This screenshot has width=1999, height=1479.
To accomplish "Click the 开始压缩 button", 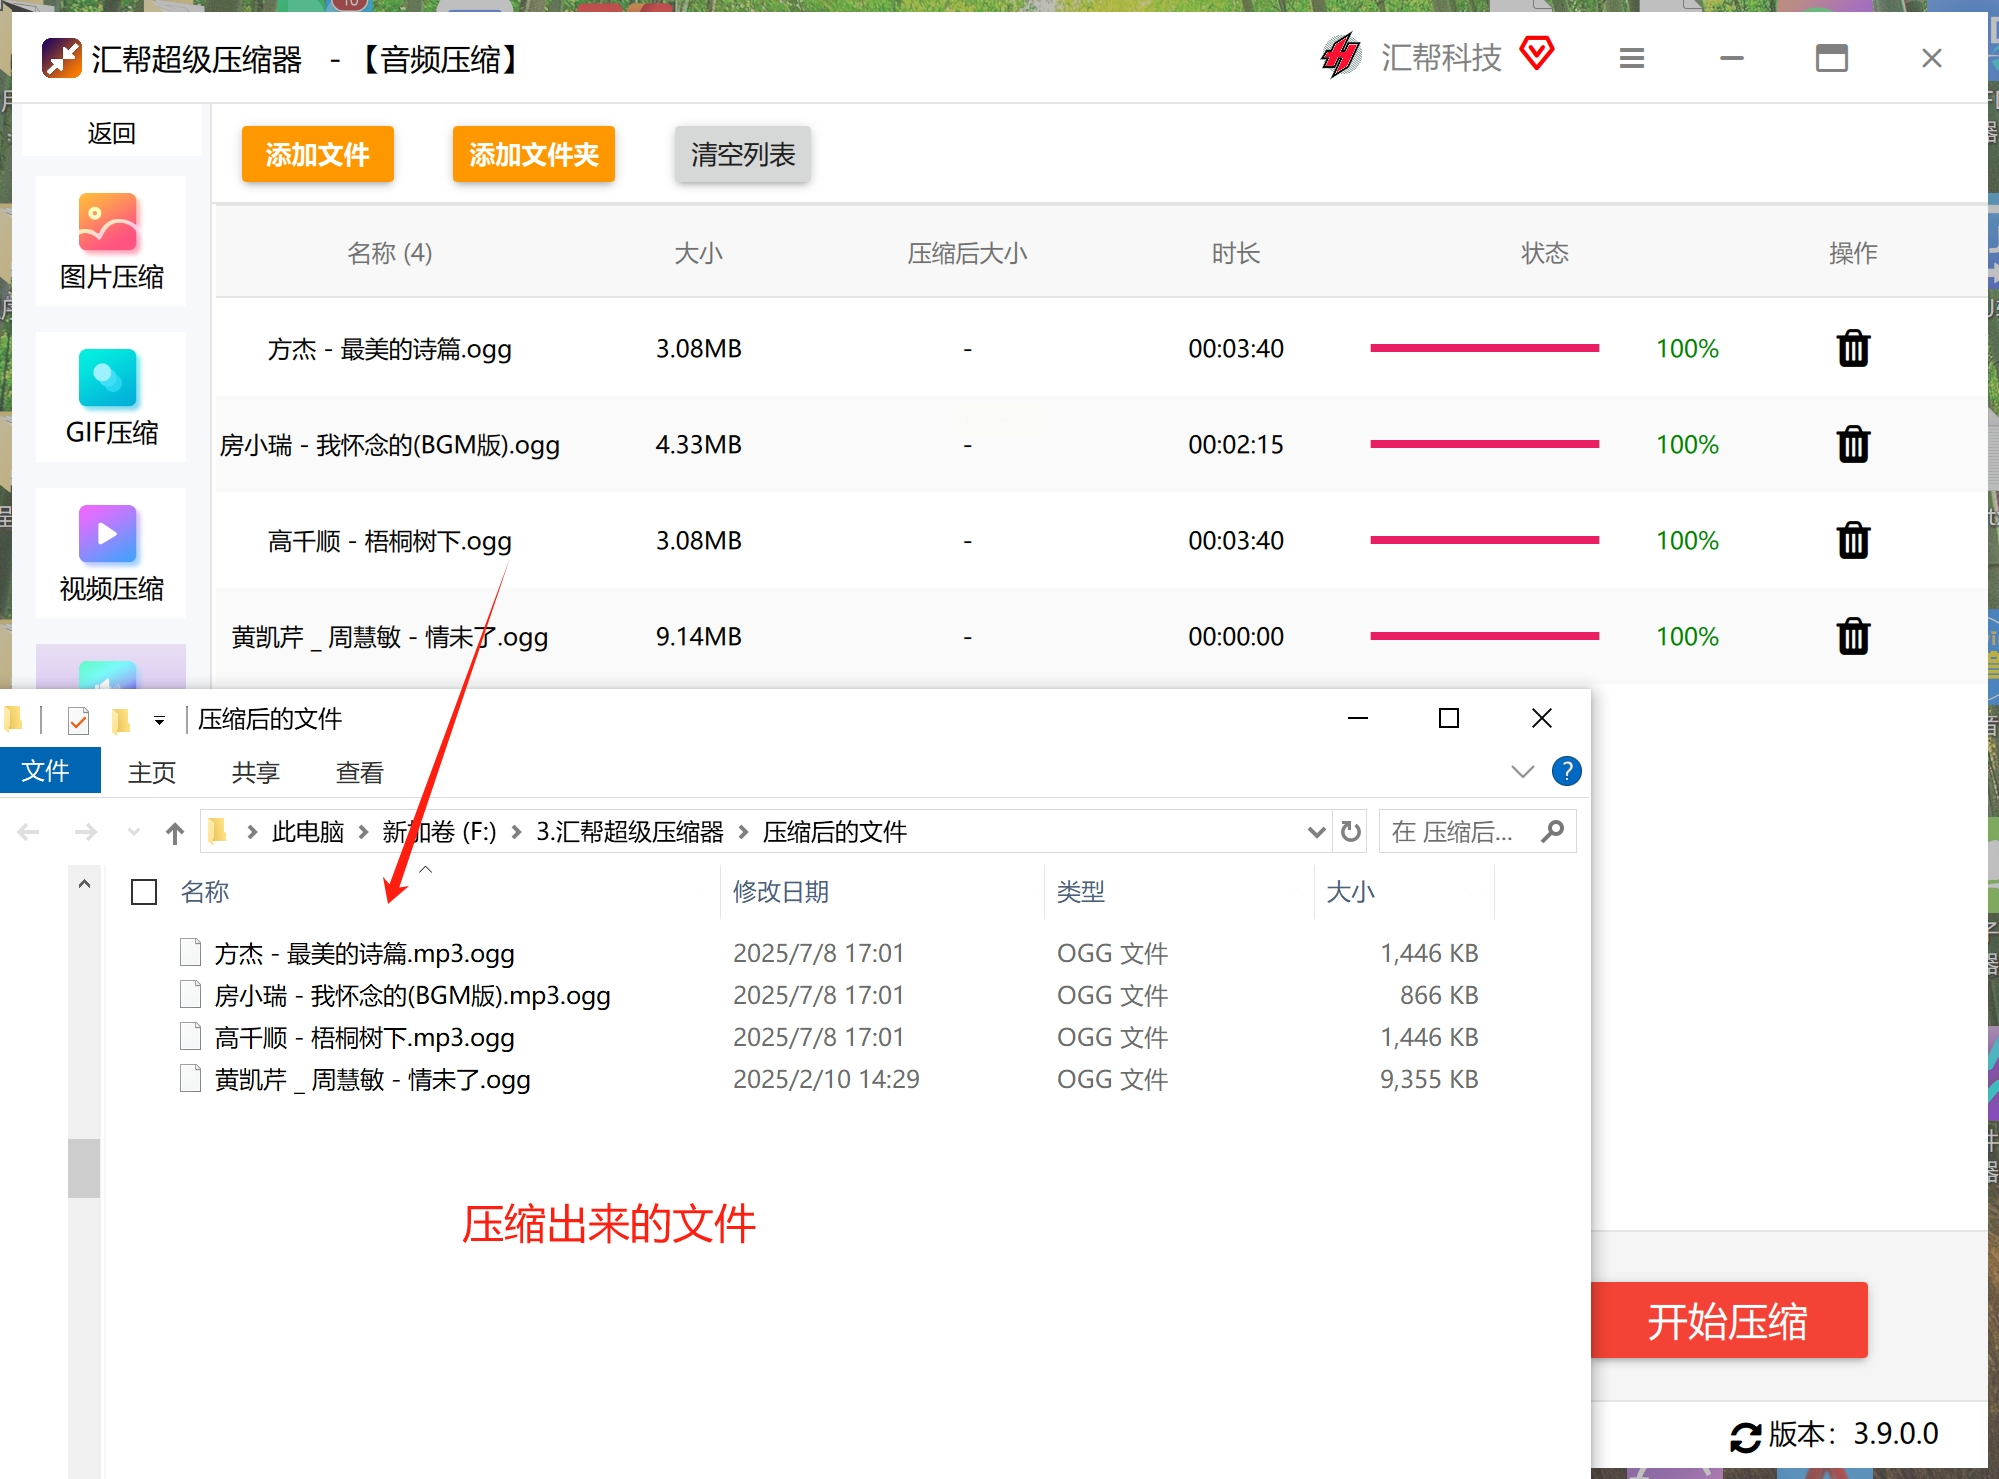I will pos(1727,1320).
